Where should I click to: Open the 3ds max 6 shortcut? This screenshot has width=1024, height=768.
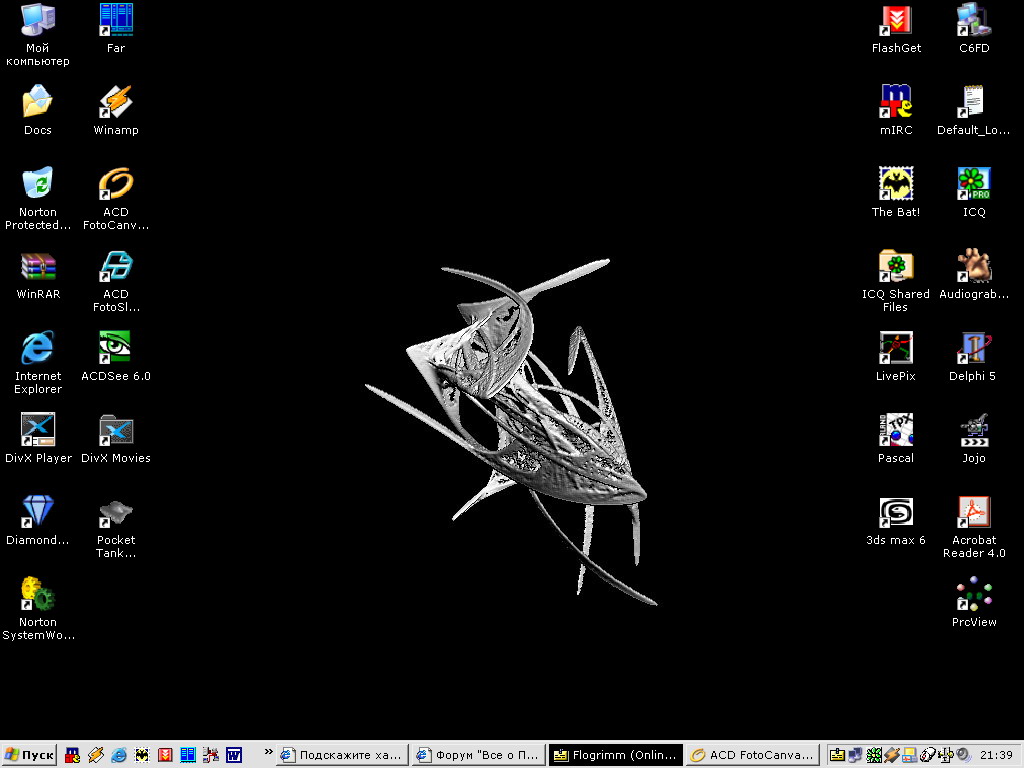coord(895,513)
